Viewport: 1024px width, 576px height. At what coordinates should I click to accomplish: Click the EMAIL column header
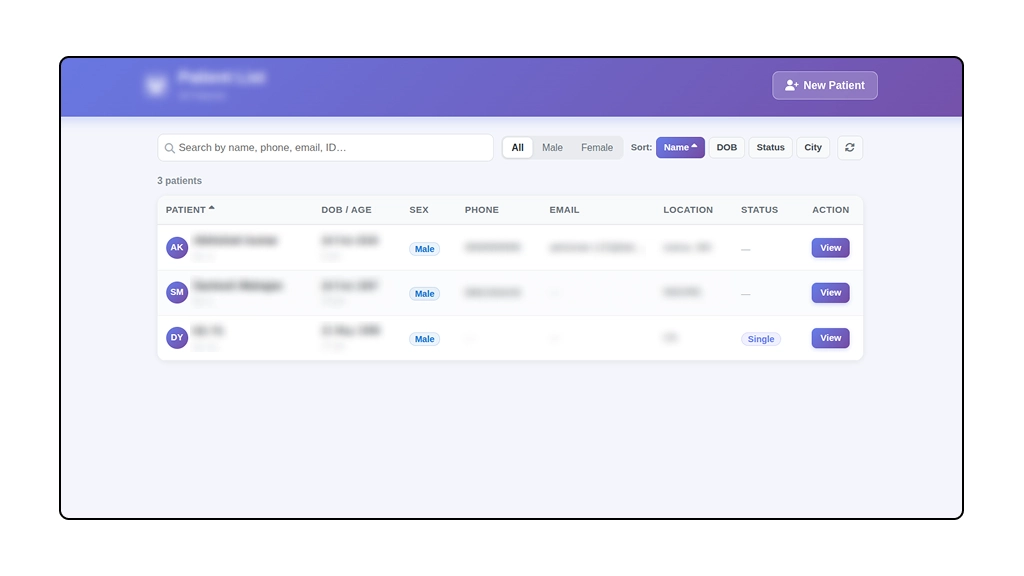[564, 210]
